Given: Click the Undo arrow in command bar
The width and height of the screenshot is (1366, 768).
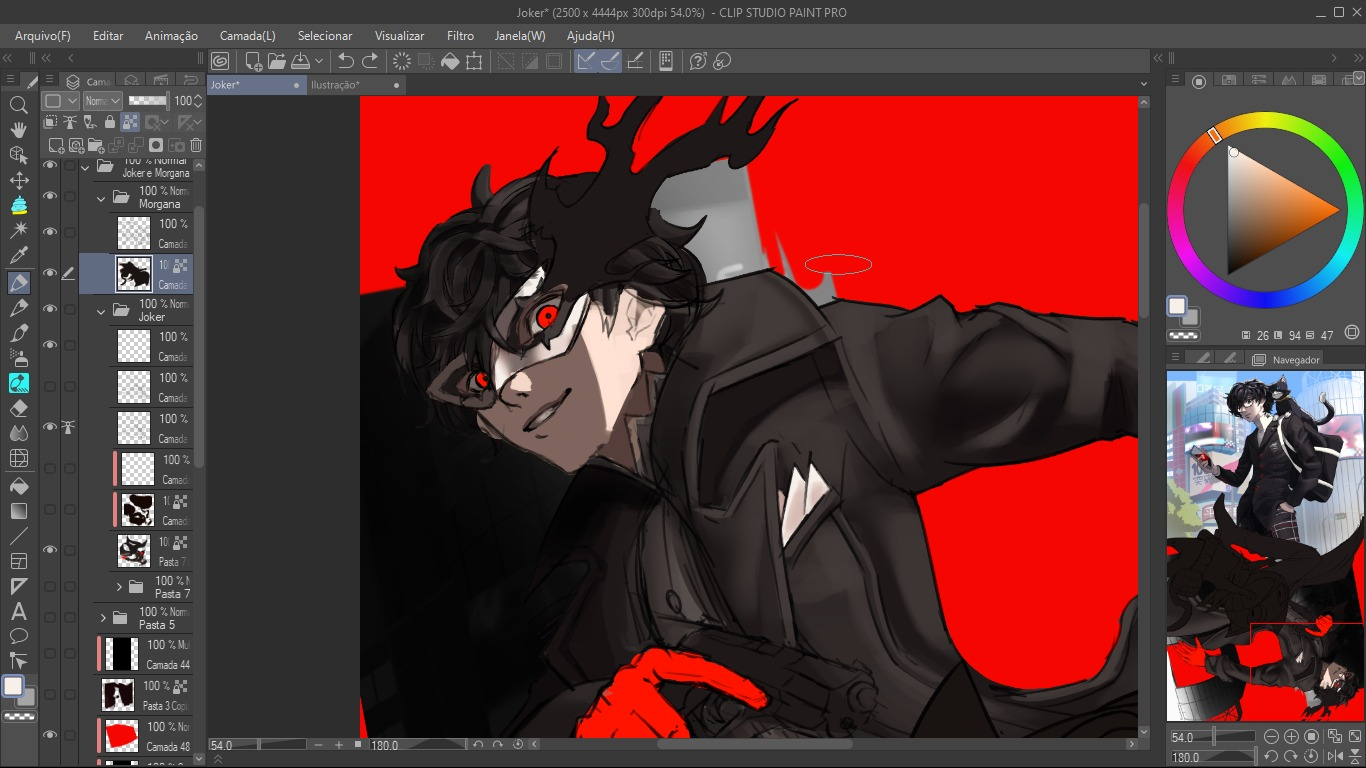Looking at the screenshot, I should (346, 61).
